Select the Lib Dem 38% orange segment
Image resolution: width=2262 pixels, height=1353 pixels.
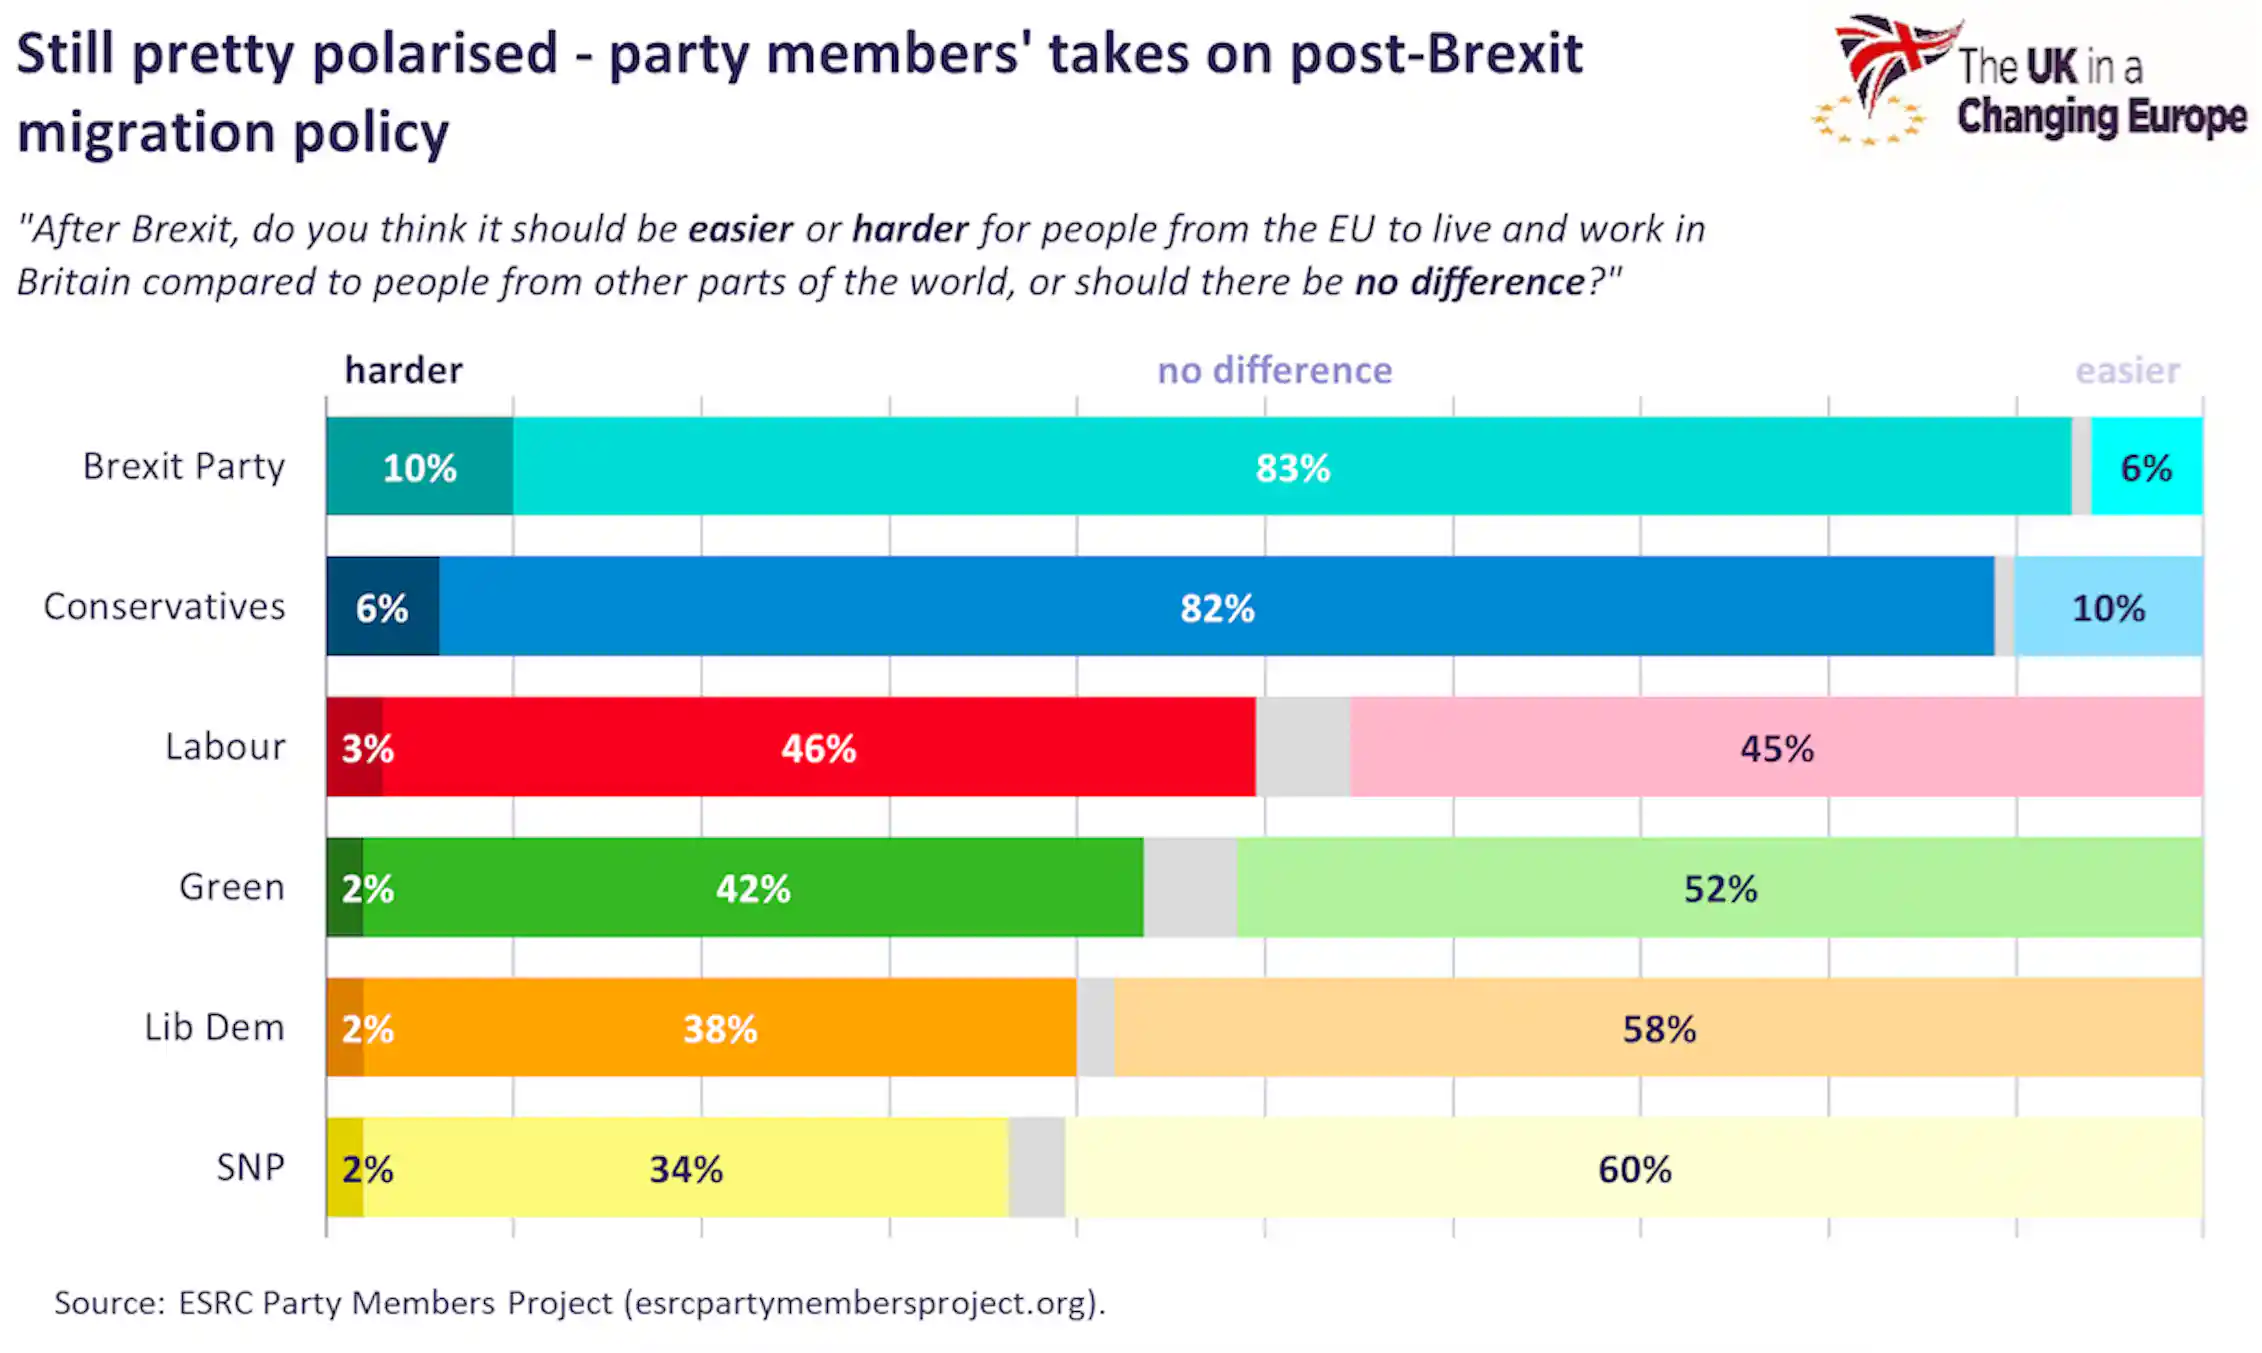(x=720, y=1027)
